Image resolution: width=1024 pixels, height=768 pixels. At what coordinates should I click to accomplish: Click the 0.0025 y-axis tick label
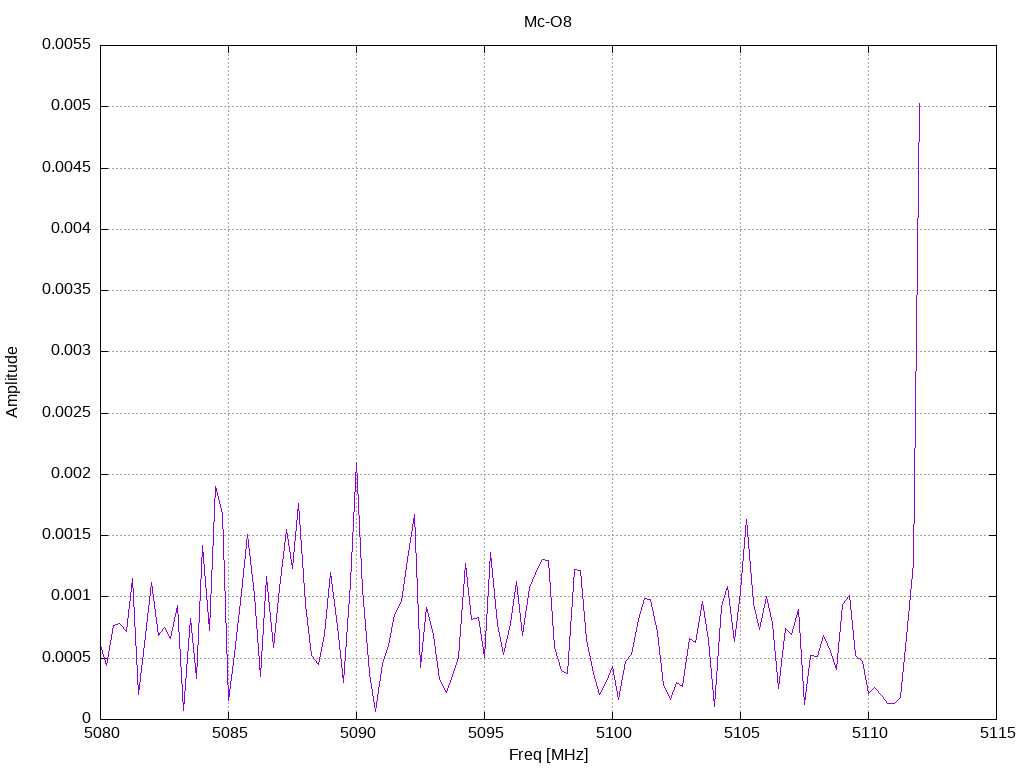pyautogui.click(x=66, y=413)
